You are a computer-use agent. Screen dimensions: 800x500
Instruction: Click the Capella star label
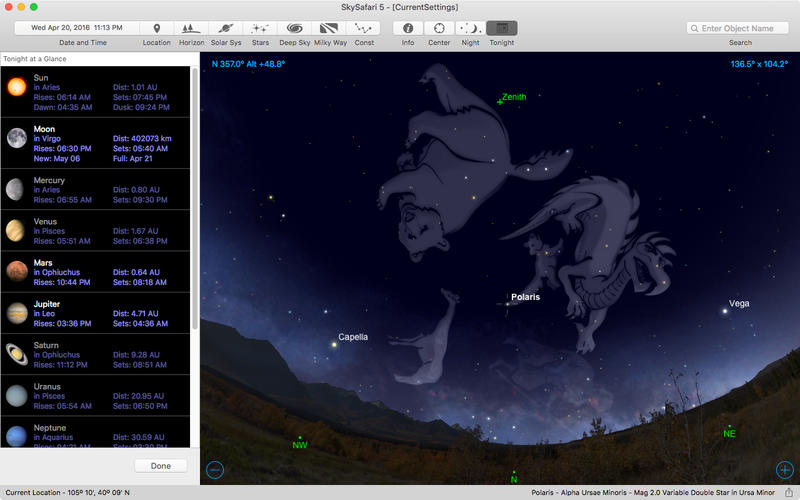pos(353,337)
